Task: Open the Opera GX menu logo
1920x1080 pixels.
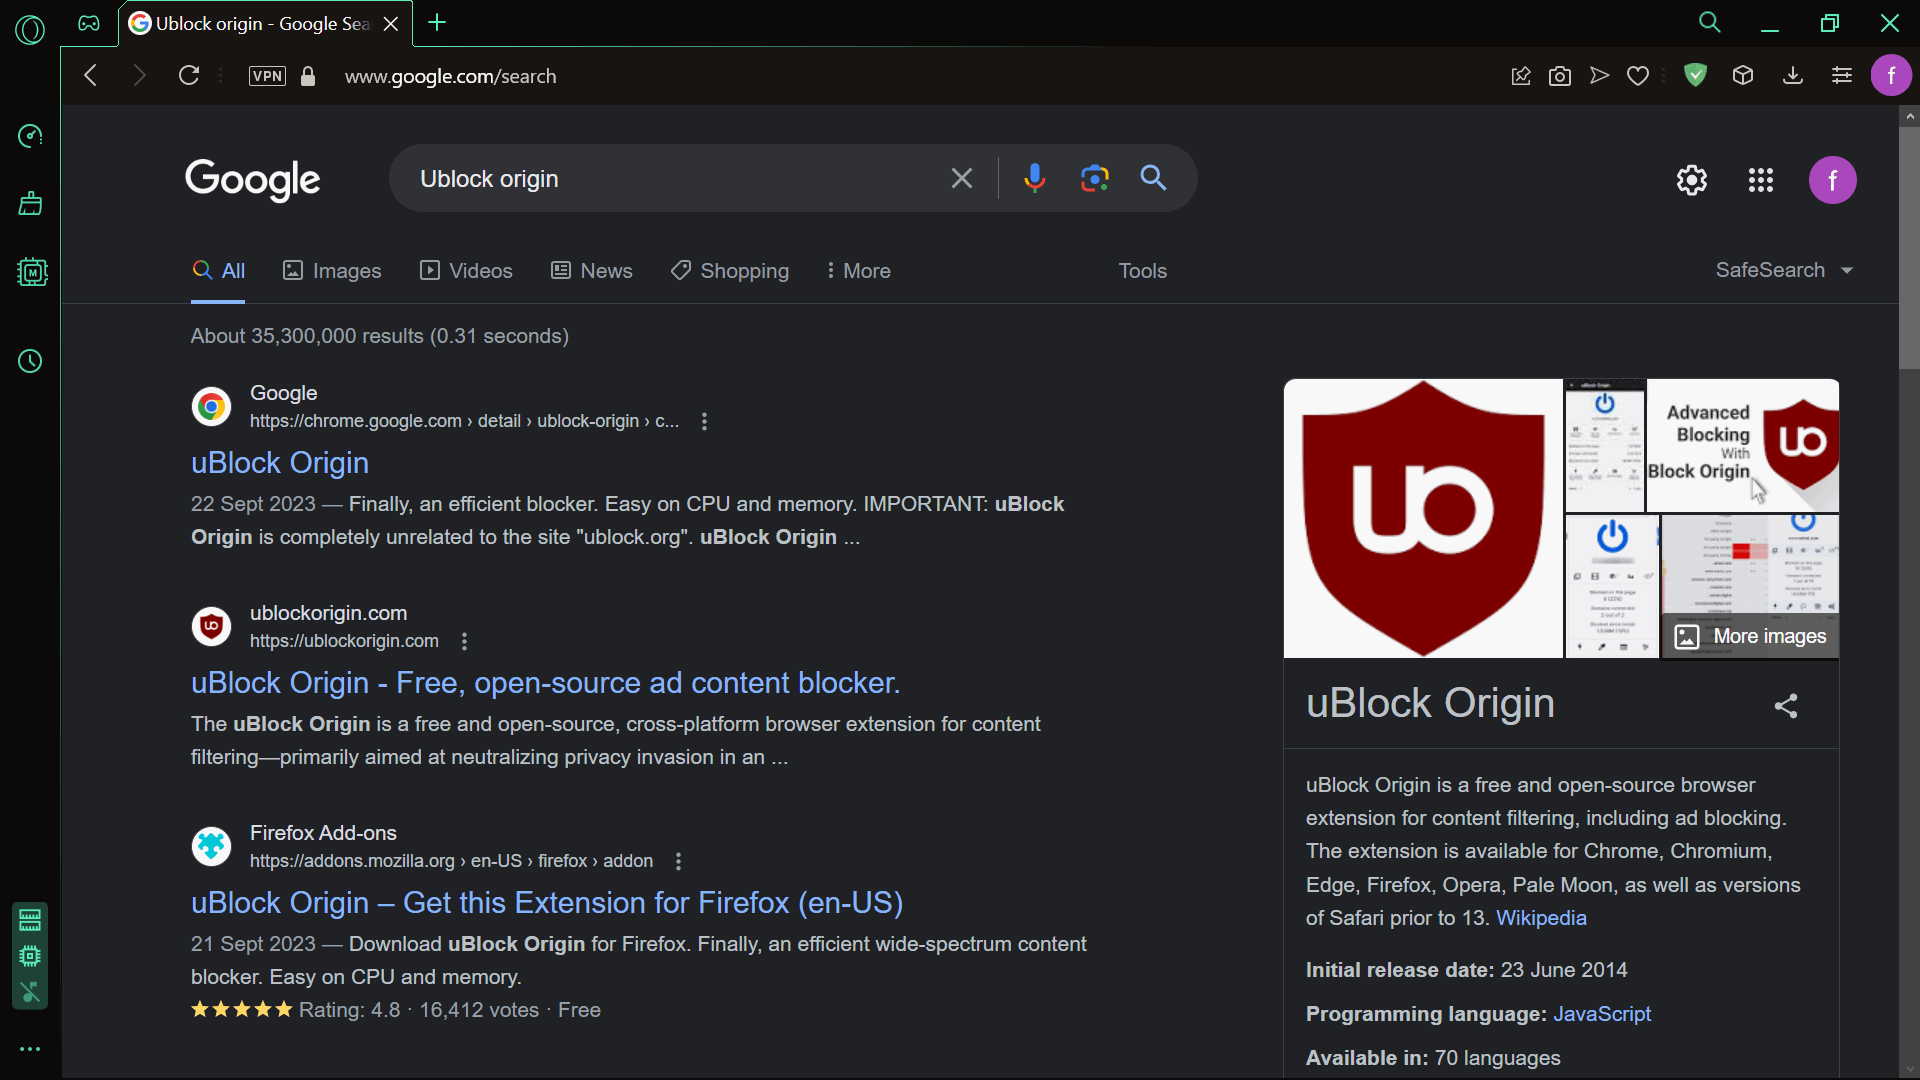Action: click(30, 29)
